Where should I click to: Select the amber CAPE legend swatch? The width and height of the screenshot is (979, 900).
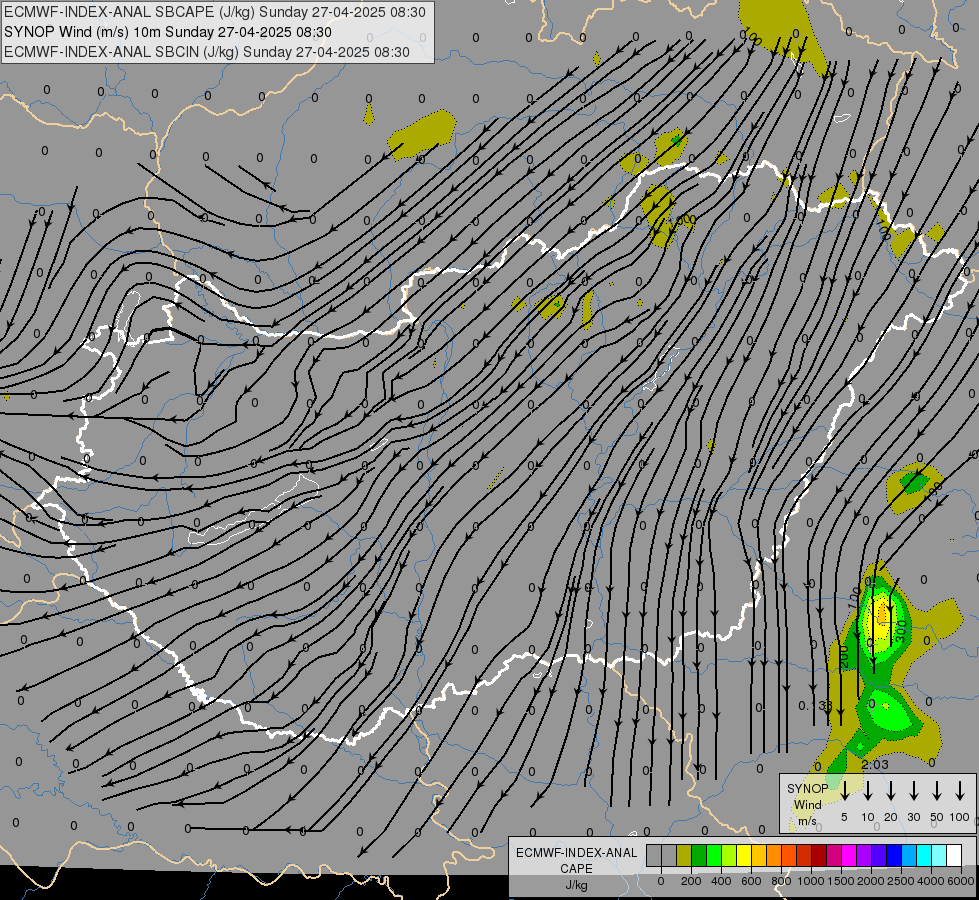pyautogui.click(x=759, y=855)
